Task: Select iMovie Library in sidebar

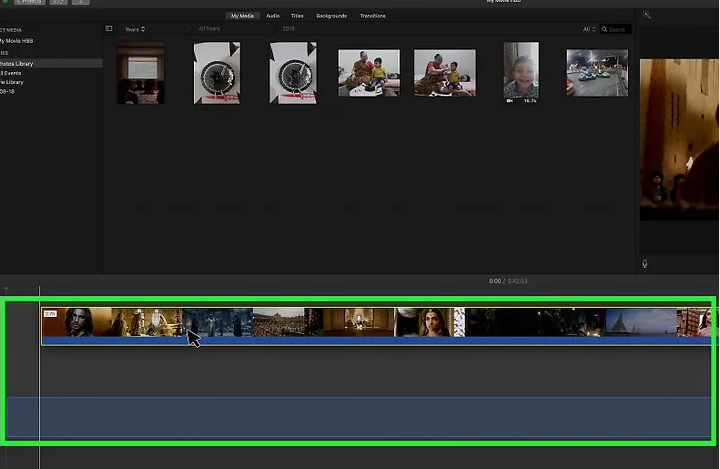Action: [12, 82]
